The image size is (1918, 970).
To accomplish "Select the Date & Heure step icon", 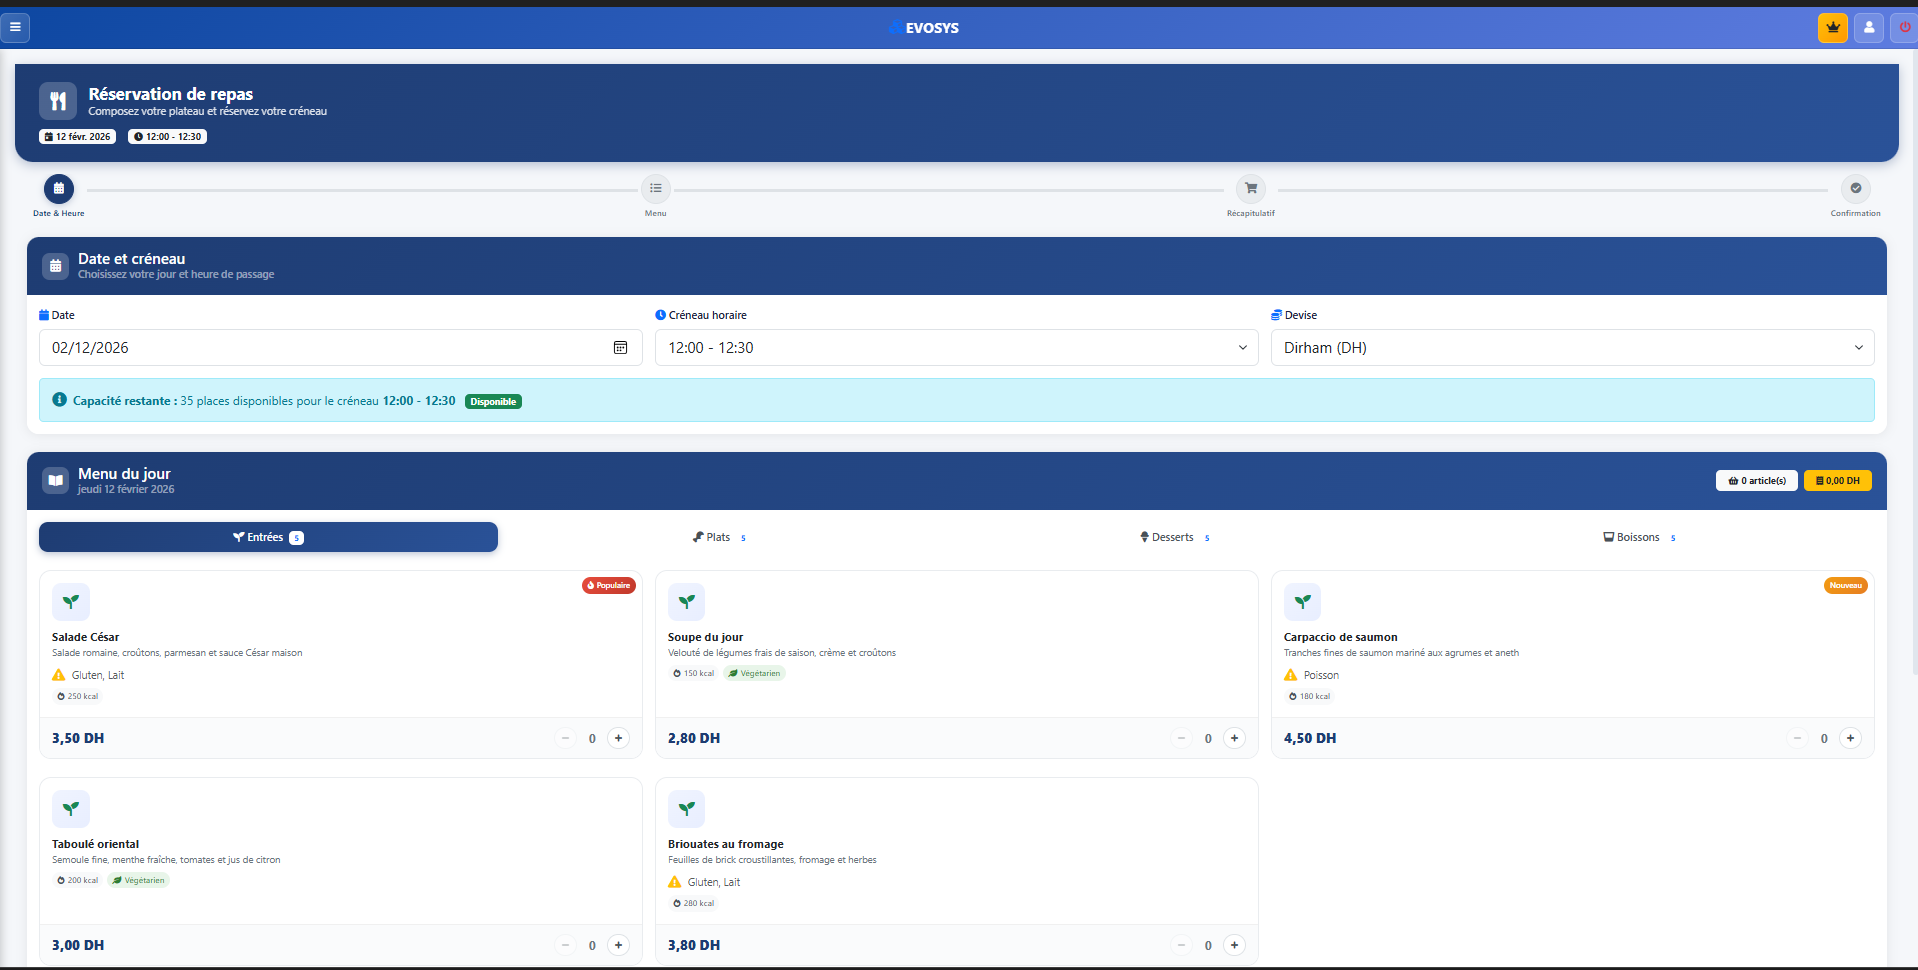I will (x=59, y=189).
